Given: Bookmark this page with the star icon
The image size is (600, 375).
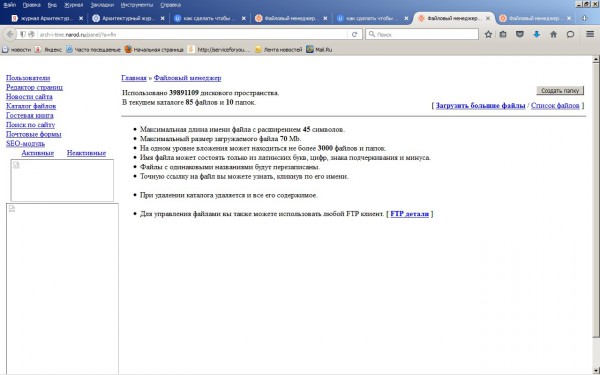Looking at the screenshot, I should pyautogui.click(x=488, y=34).
